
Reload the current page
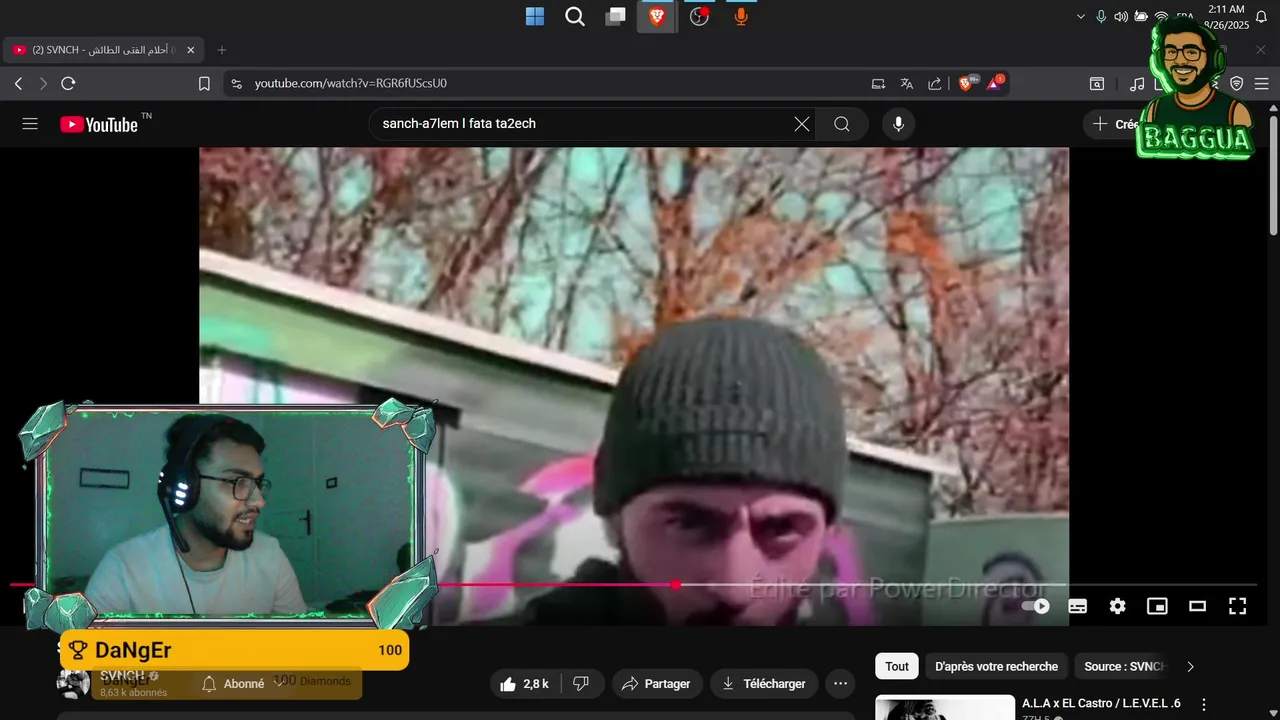(x=68, y=84)
